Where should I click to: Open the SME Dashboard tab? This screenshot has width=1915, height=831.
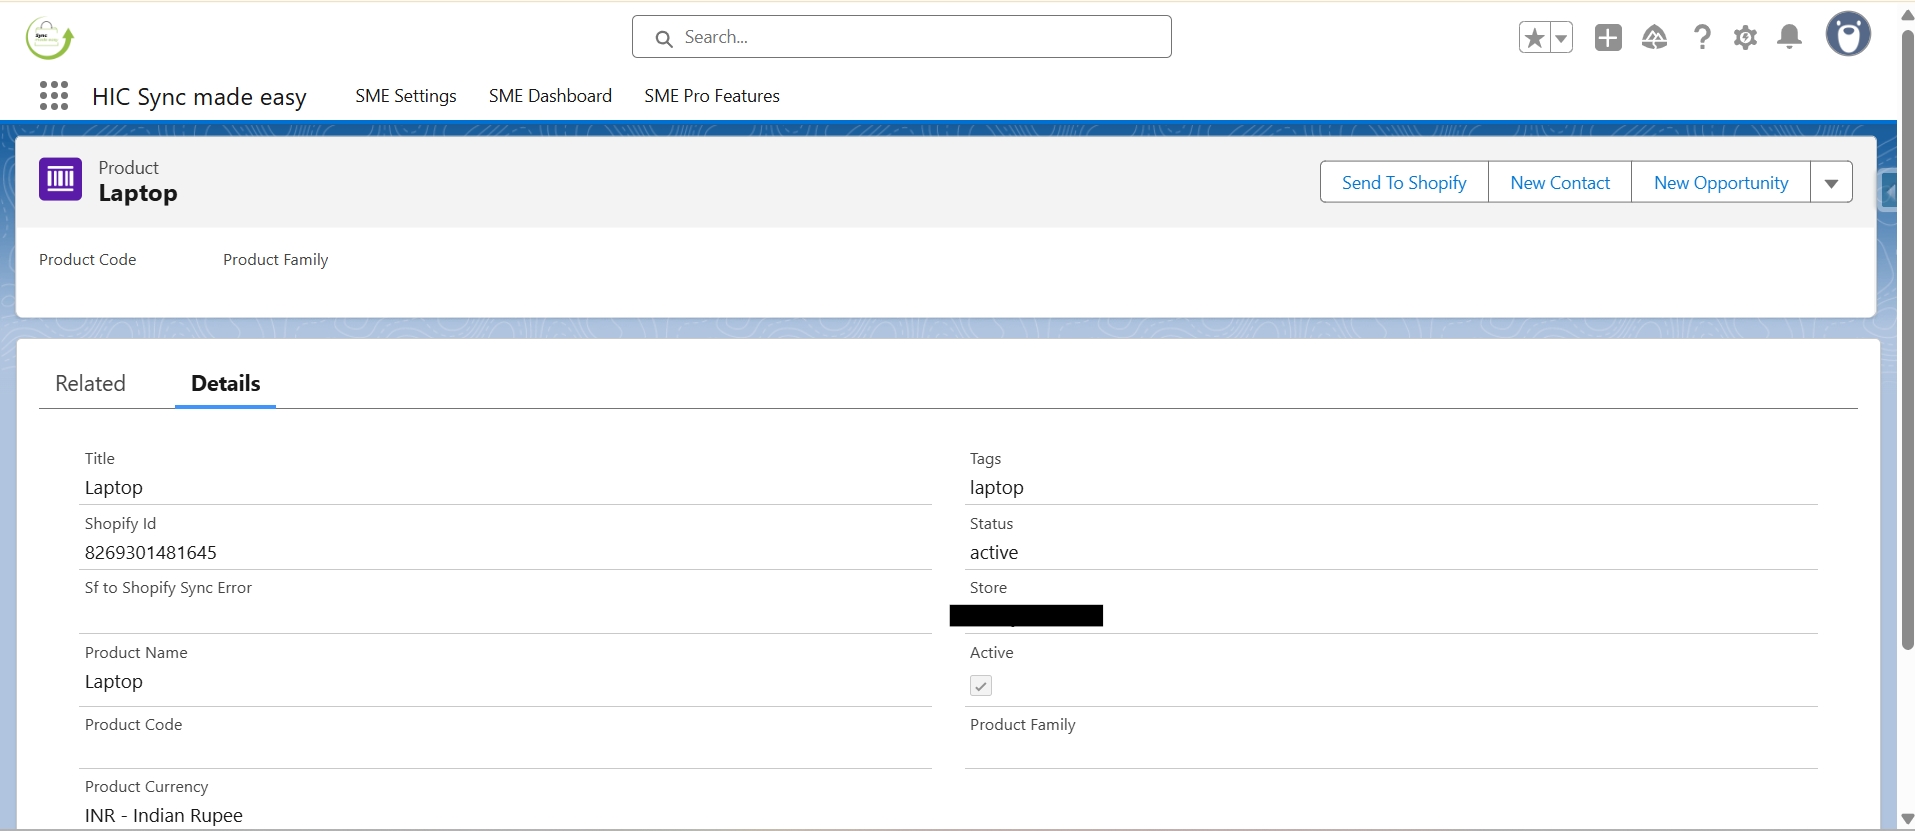tap(550, 96)
